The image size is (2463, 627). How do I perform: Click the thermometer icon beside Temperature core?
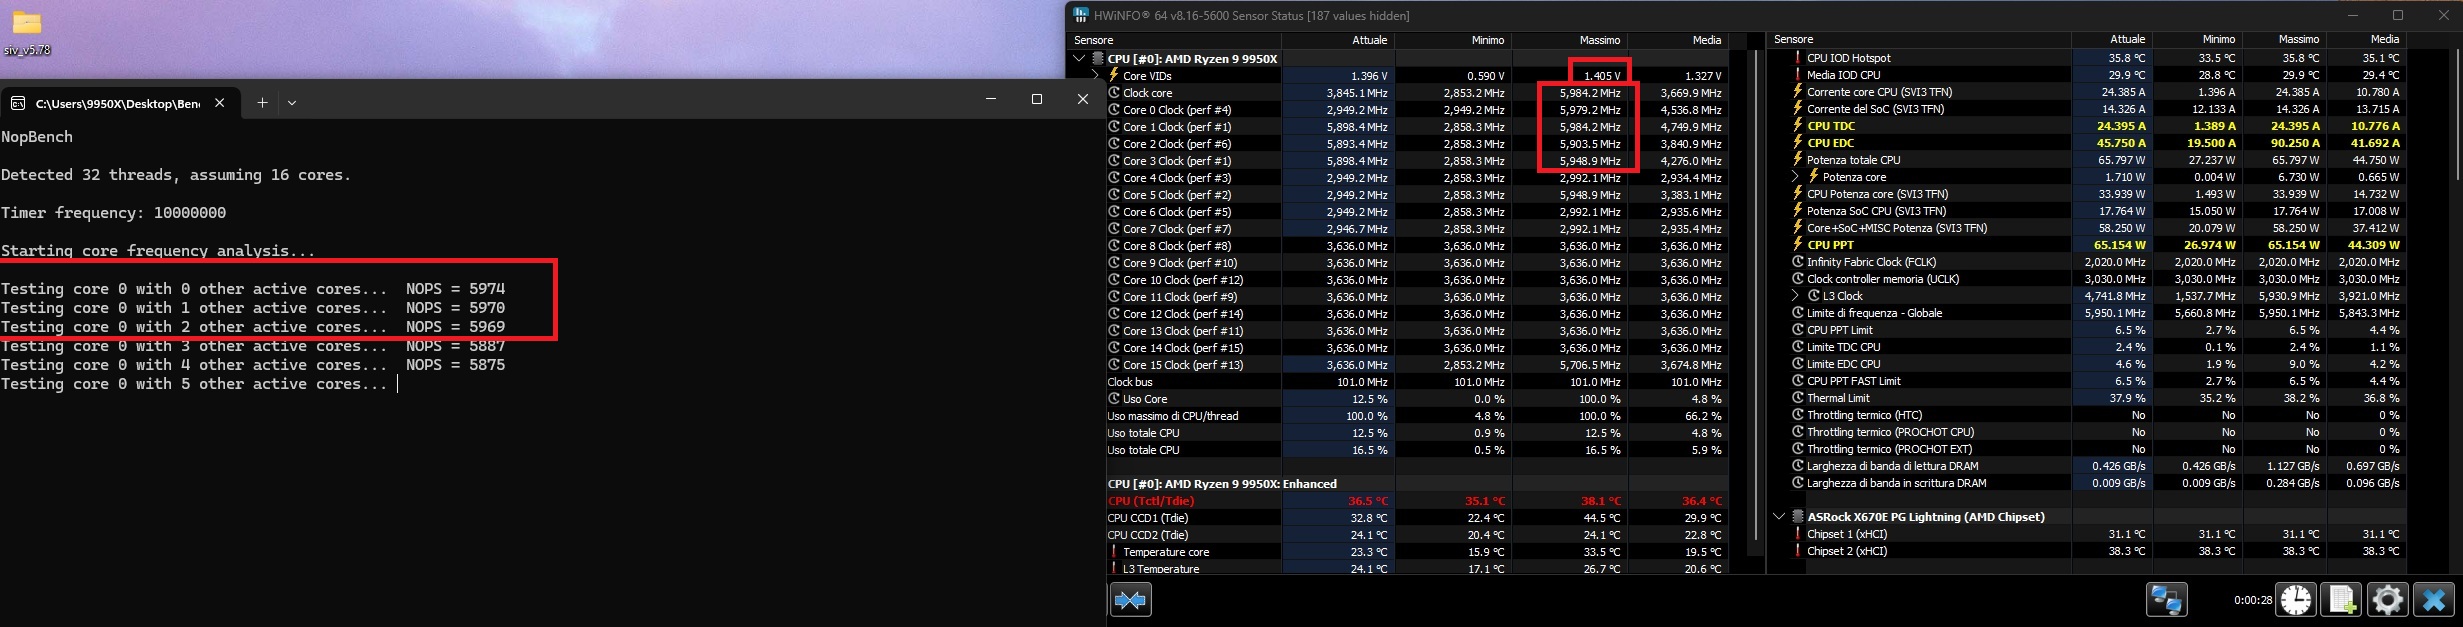click(x=1113, y=551)
